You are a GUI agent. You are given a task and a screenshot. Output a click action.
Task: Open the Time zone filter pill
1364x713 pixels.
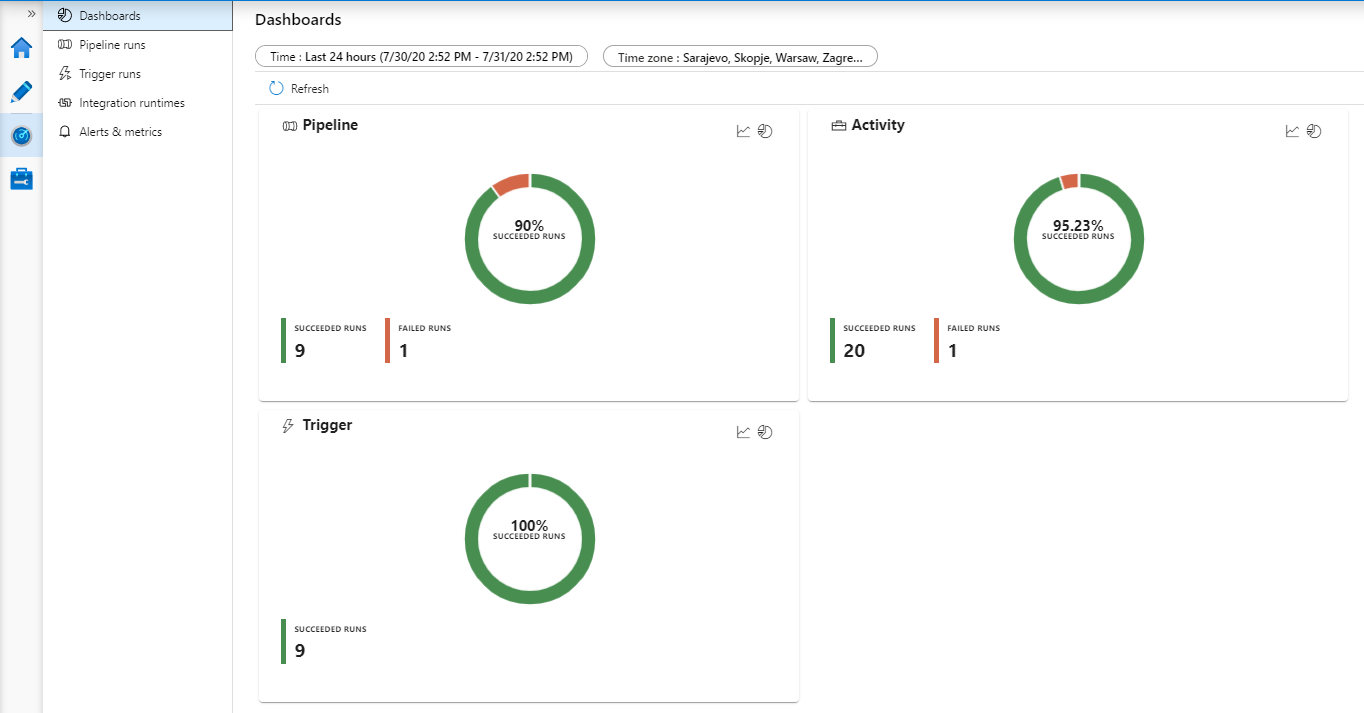tap(740, 57)
